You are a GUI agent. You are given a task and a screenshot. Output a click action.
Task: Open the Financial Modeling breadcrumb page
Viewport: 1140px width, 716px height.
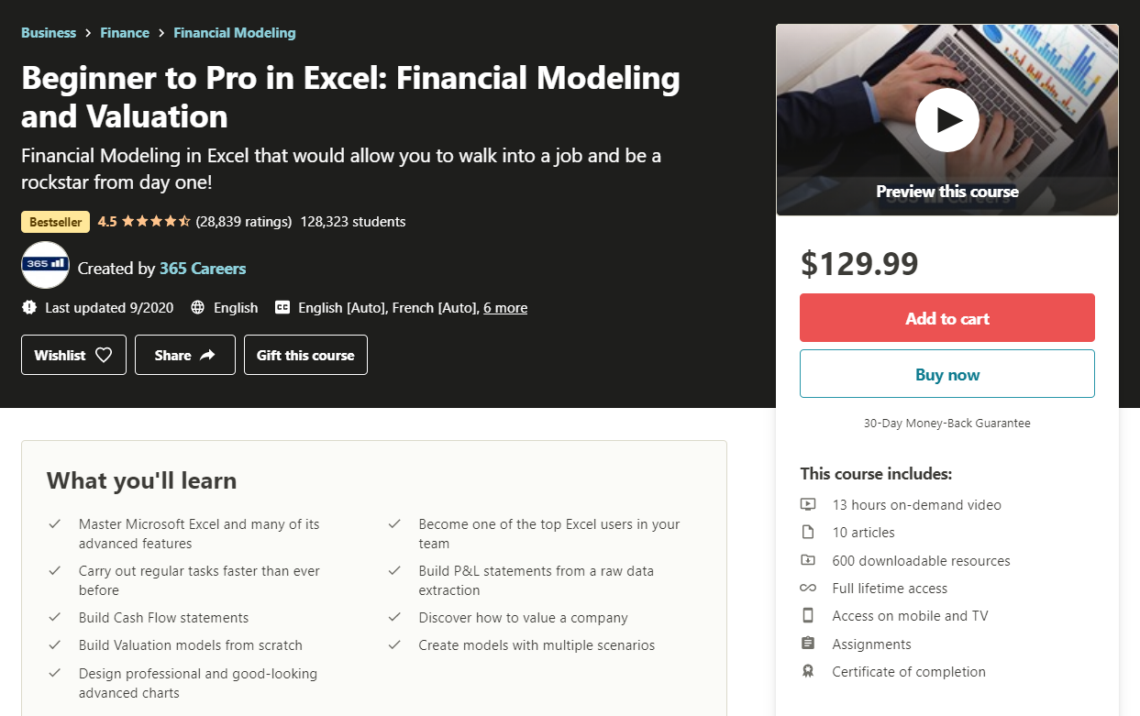(234, 32)
